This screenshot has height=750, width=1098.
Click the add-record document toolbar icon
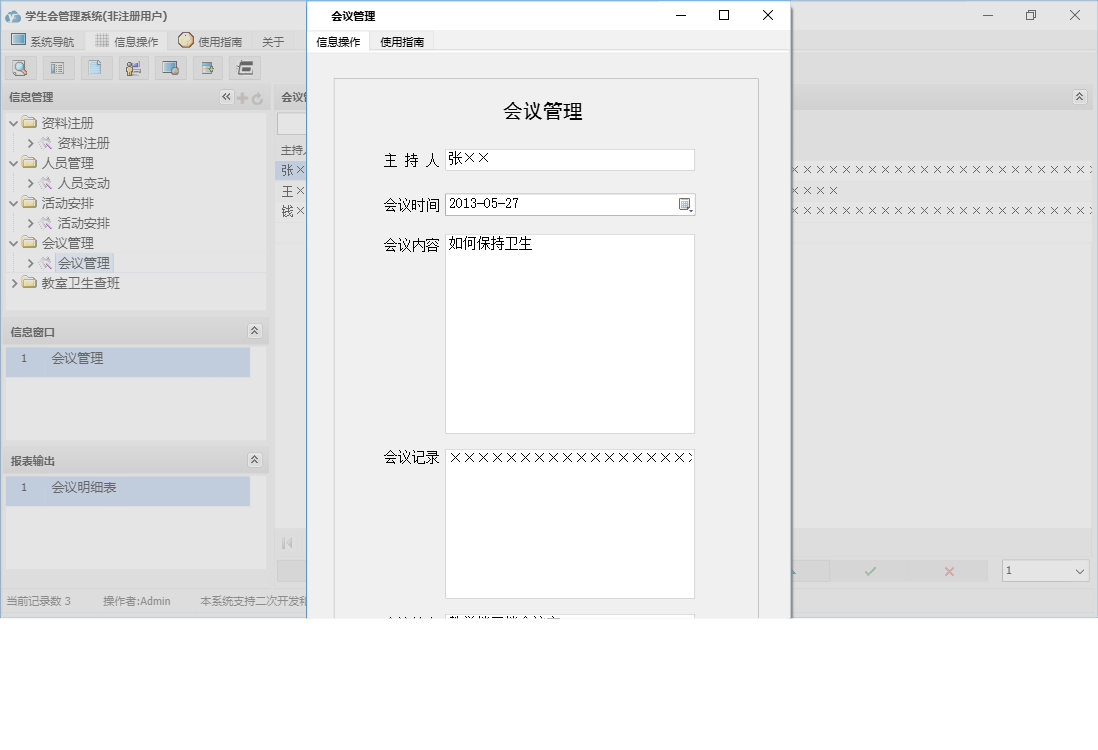pos(207,67)
